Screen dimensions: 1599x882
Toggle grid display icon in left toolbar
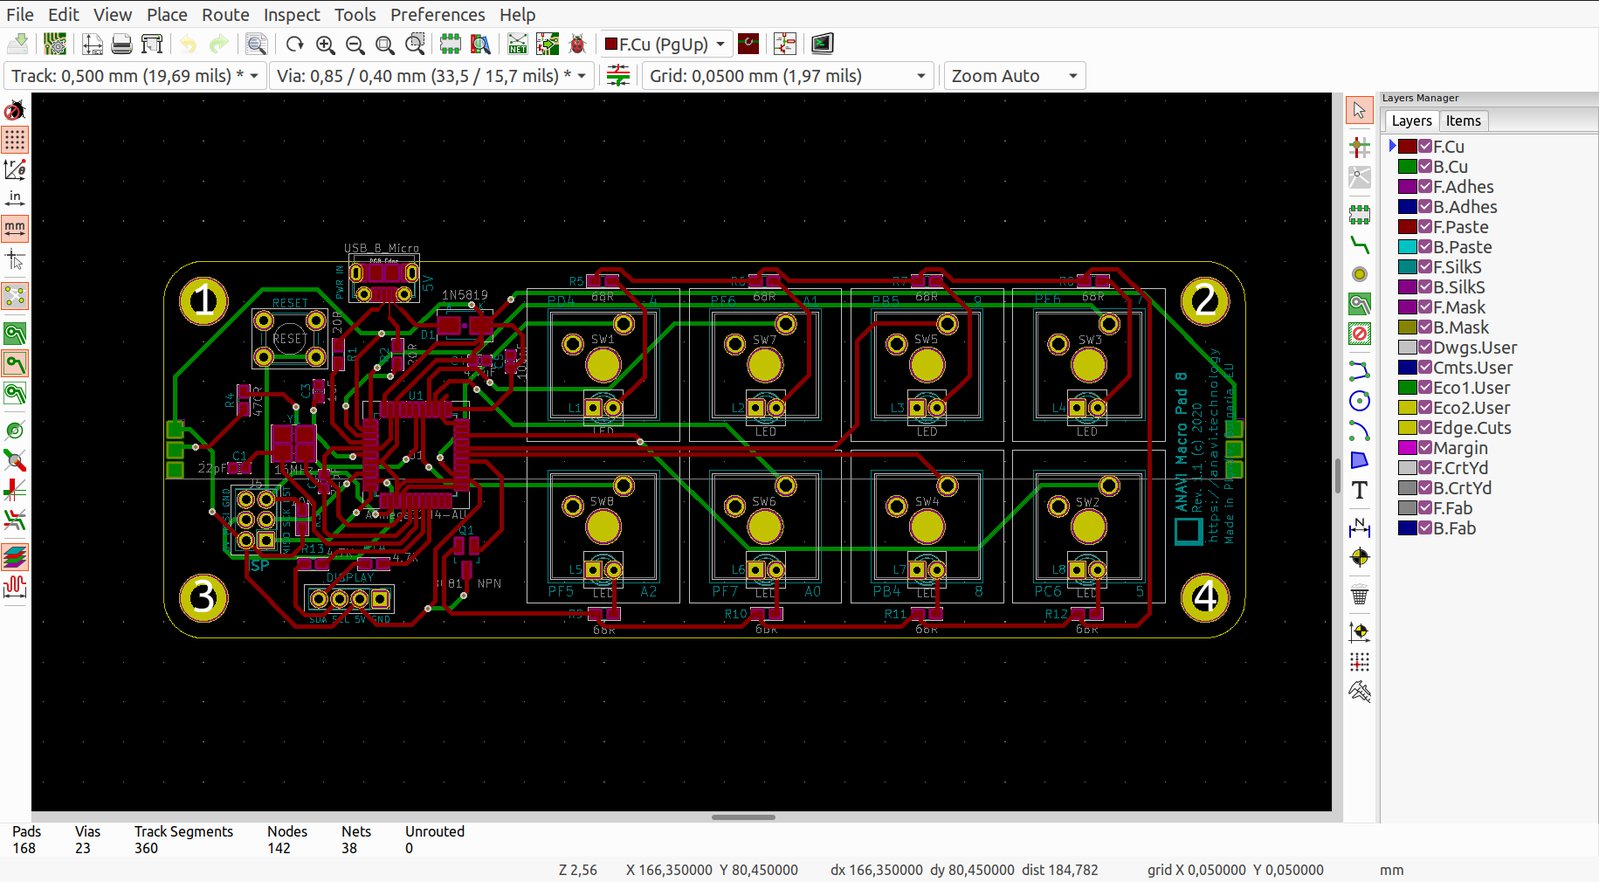15,139
